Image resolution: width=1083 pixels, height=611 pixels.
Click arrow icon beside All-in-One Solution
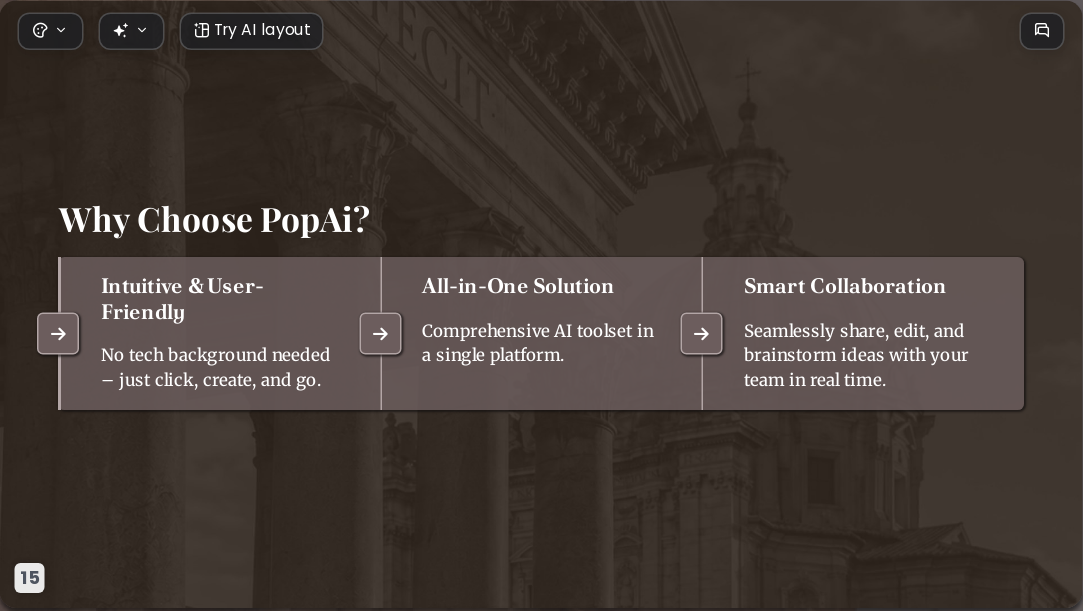click(x=381, y=334)
